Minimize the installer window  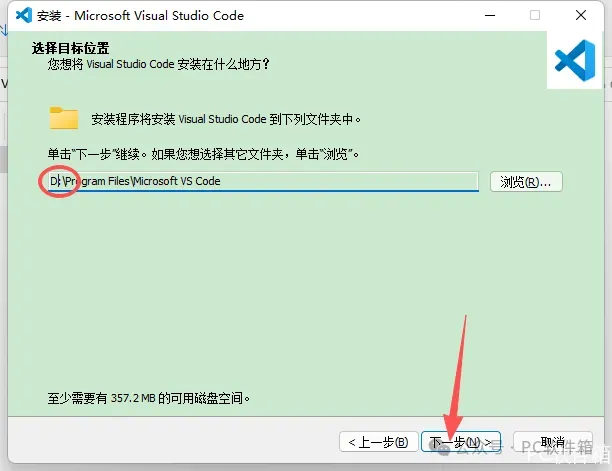click(490, 16)
